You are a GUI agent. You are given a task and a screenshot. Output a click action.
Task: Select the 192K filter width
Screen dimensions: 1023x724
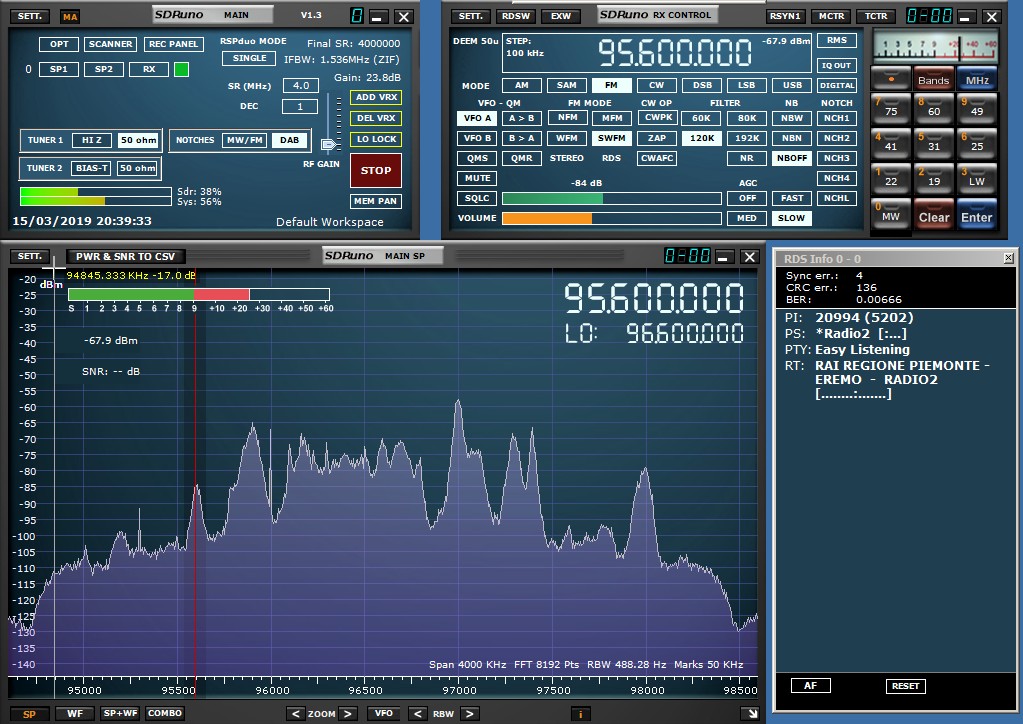pos(746,138)
